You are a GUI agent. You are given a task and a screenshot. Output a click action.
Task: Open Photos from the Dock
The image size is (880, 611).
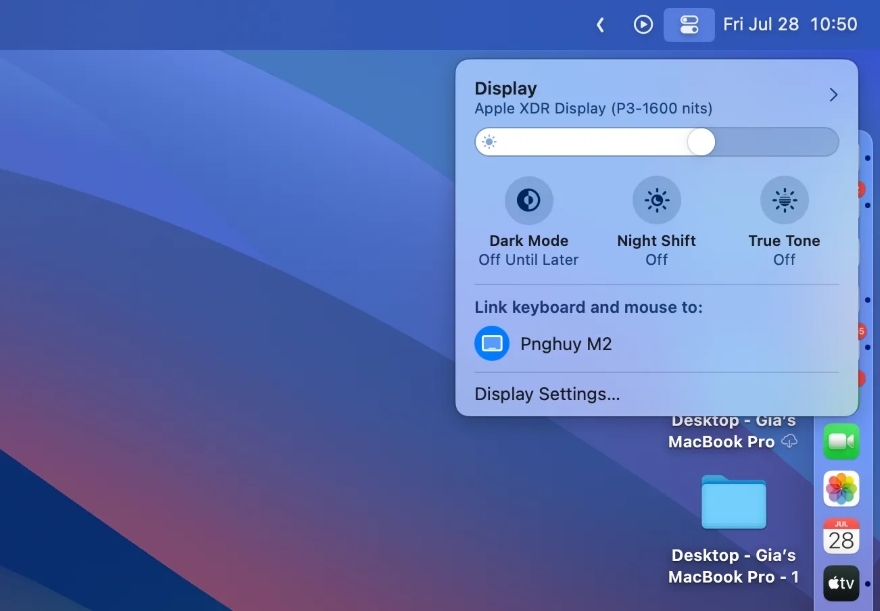841,488
